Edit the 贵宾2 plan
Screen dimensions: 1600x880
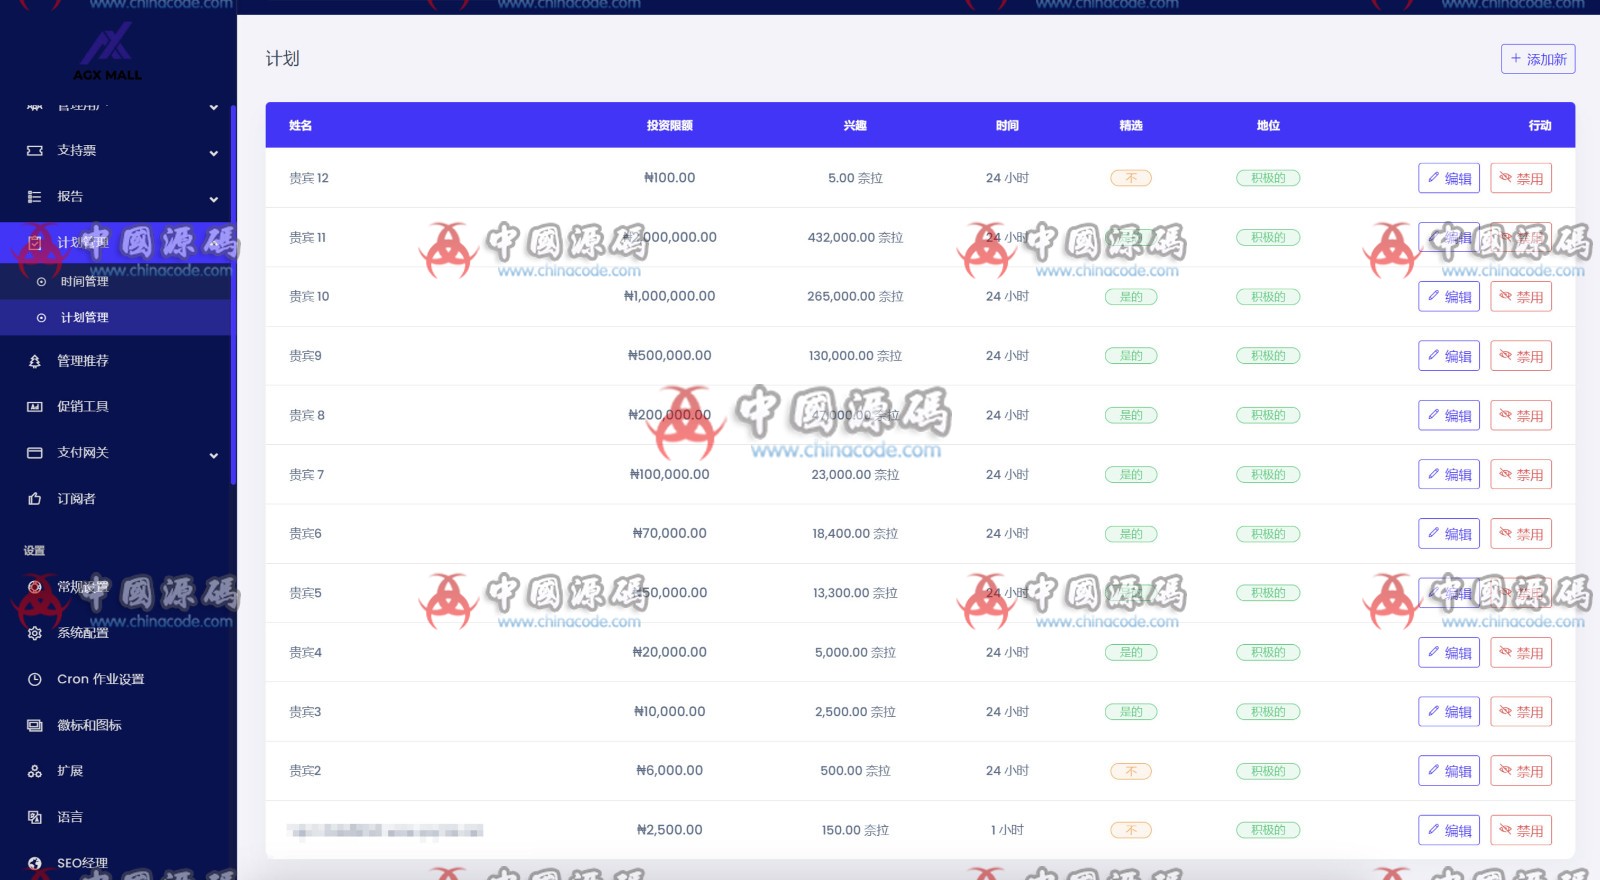tap(1448, 771)
